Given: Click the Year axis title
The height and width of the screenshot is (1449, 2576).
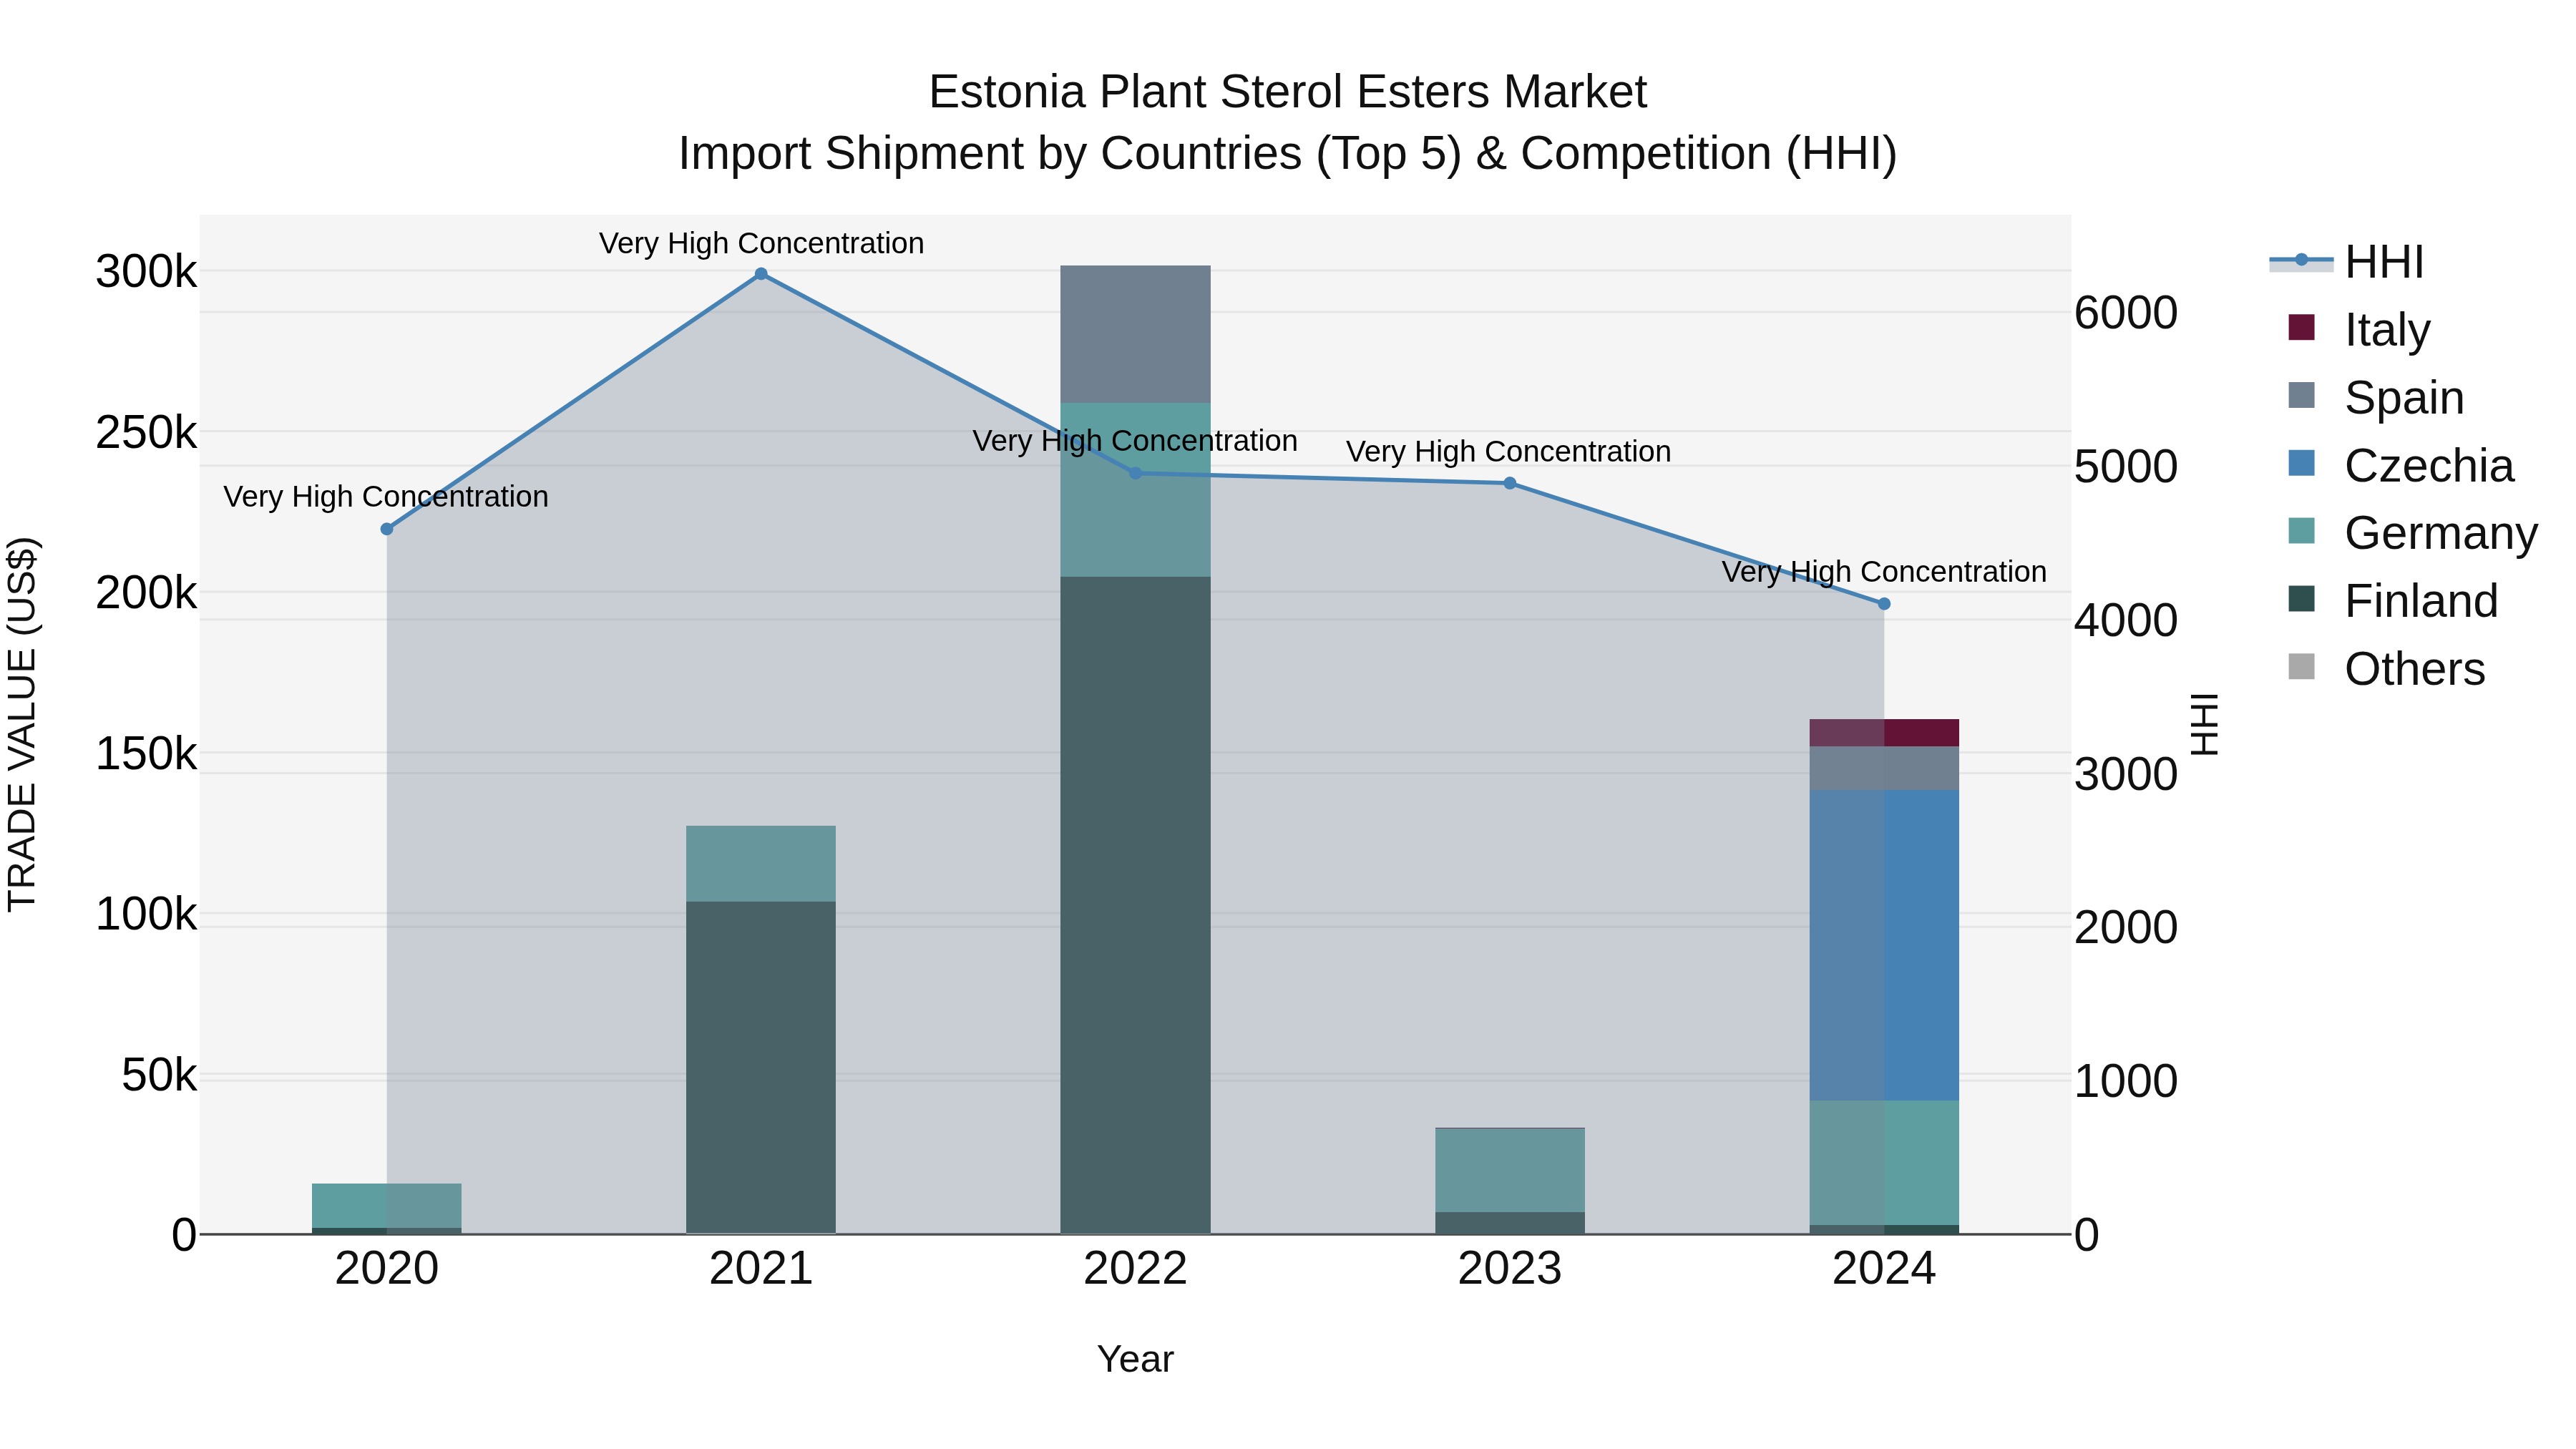Looking at the screenshot, I should [1135, 1359].
